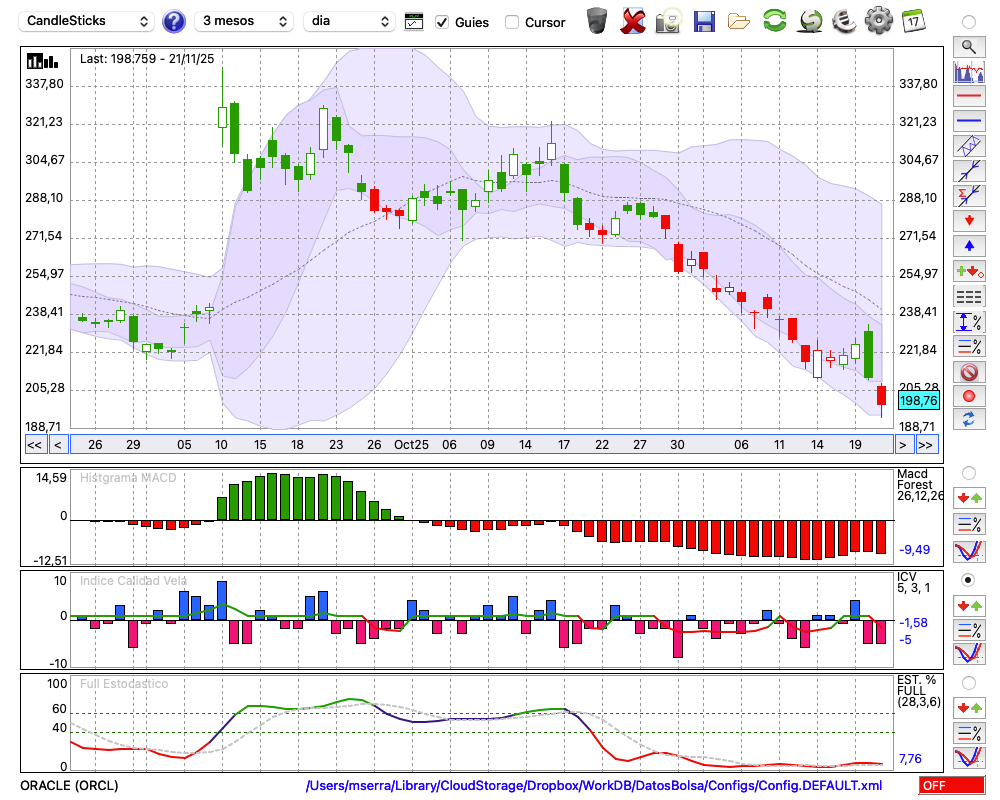
Task: Click the red OFF button
Action: 951,786
